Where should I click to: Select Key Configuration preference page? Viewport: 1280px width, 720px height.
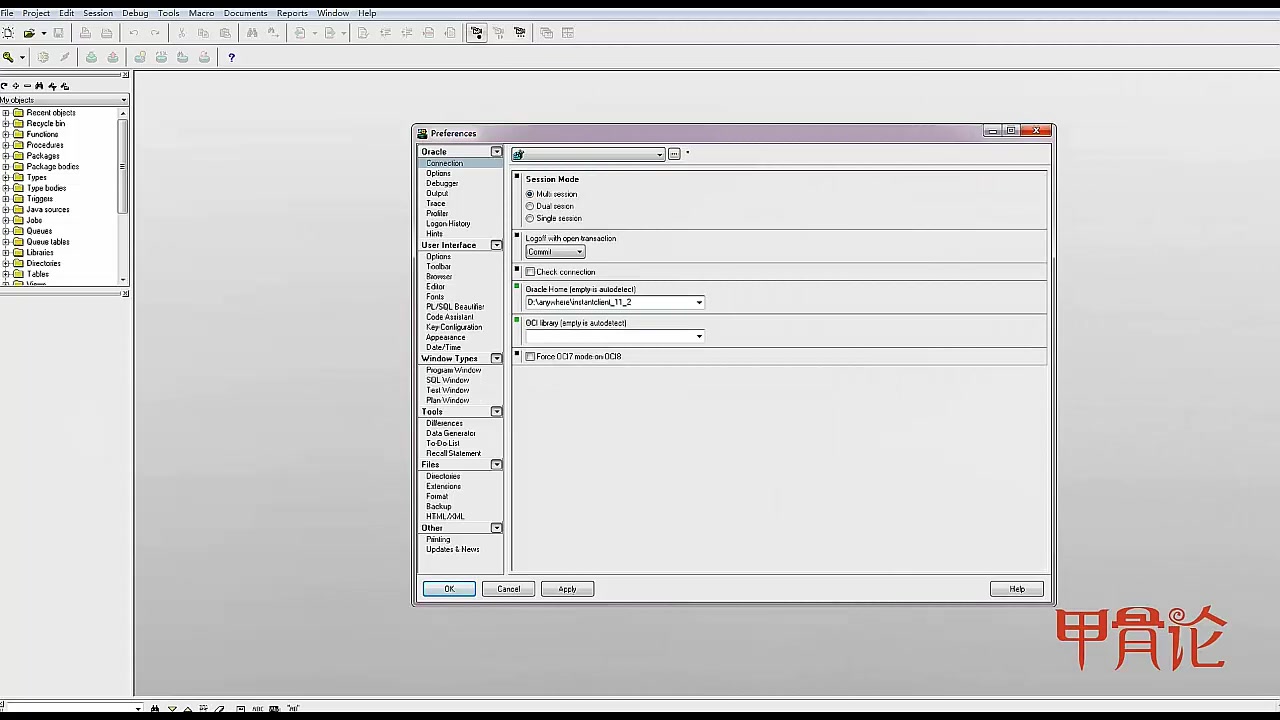click(x=454, y=327)
